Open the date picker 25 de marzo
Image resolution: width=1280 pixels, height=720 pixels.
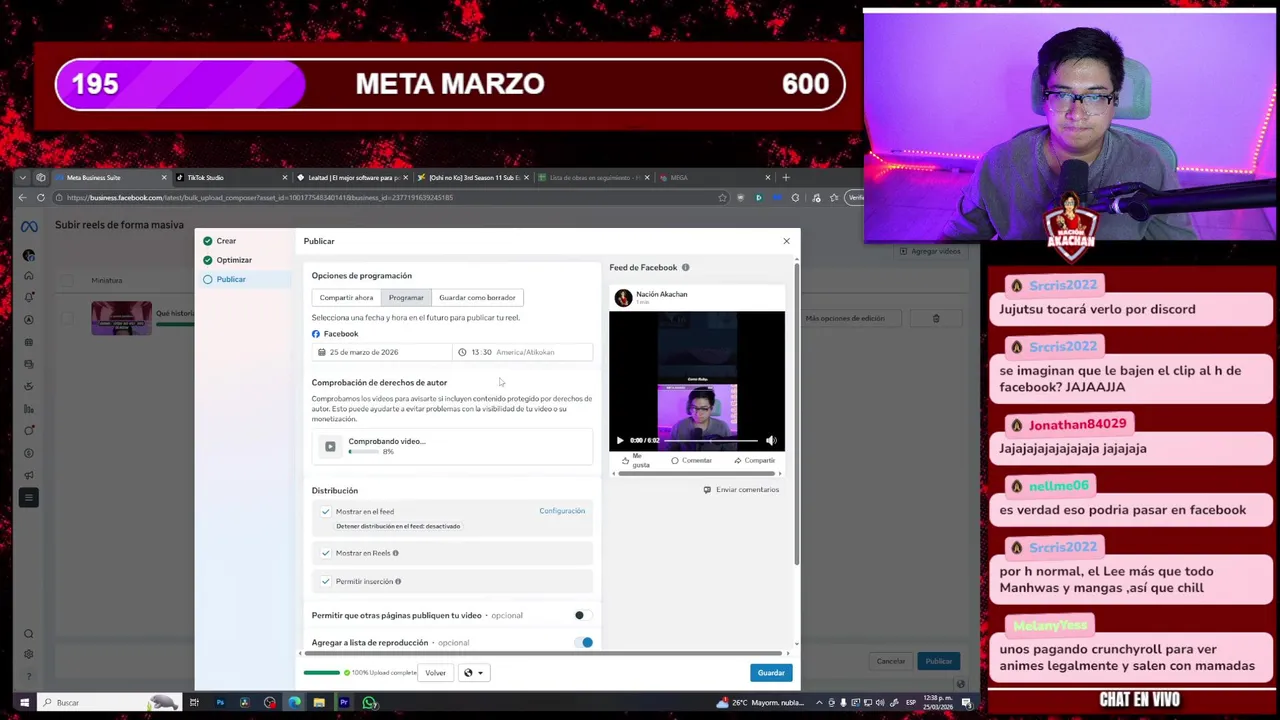point(380,352)
